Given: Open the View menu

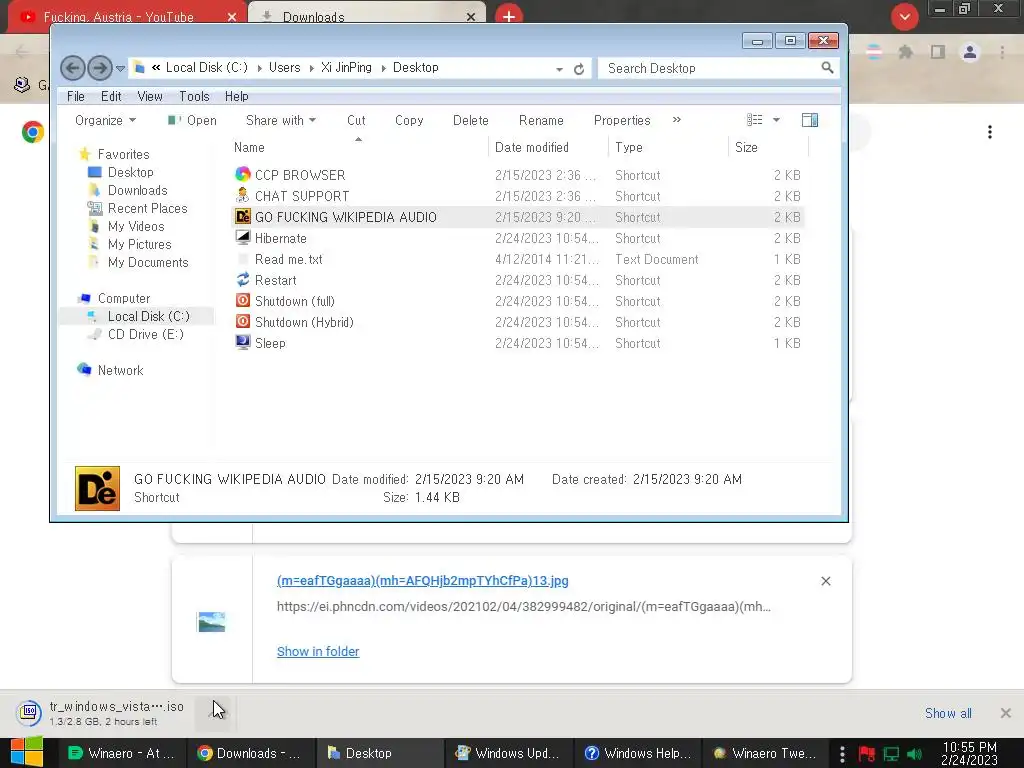Looking at the screenshot, I should pyautogui.click(x=150, y=96).
